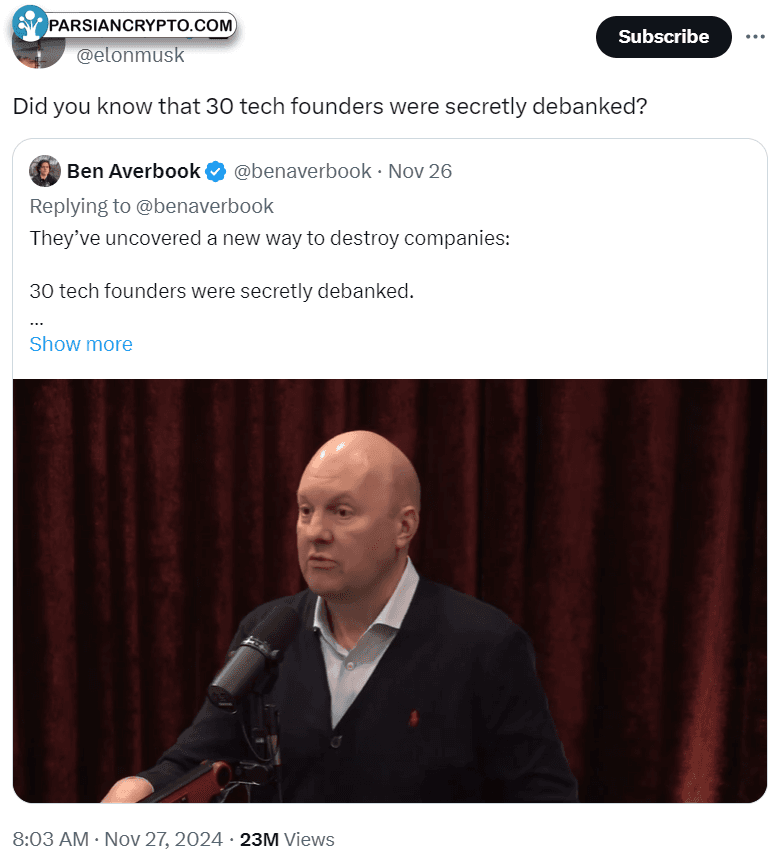The width and height of the screenshot is (773, 868).
Task: Click the PARSIANCRYPTO.COM watermark logo icon
Action: (29, 23)
